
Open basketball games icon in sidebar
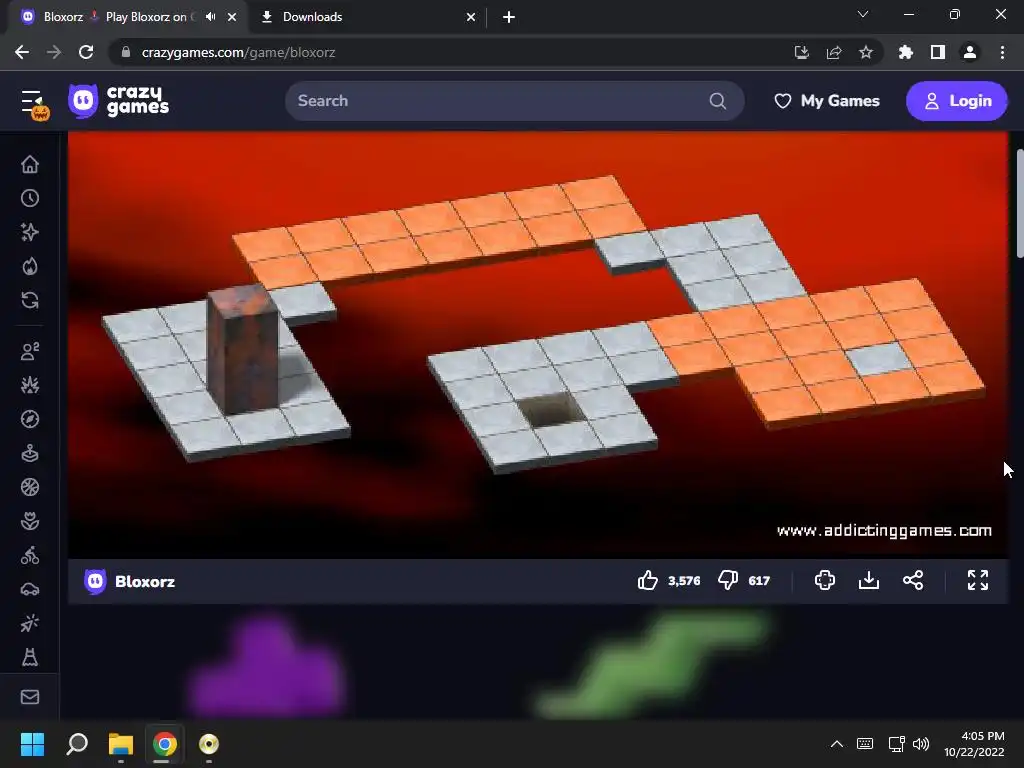coord(30,487)
